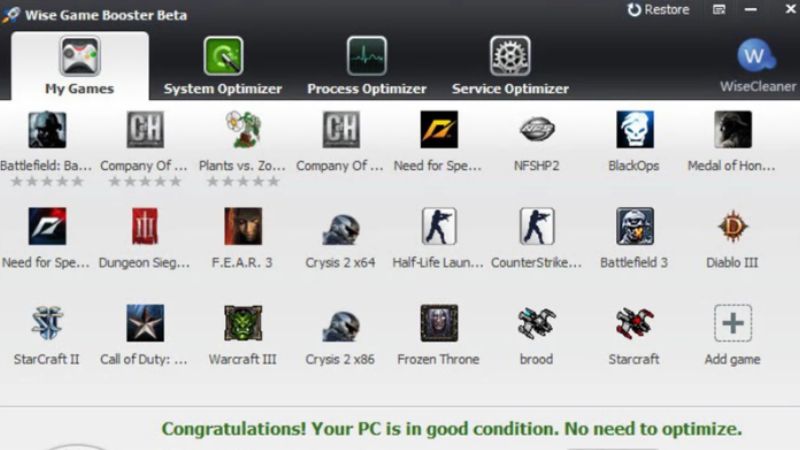Viewport: 800px width, 450px height.
Task: Launch the Medal of Hon... icon
Action: (733, 130)
